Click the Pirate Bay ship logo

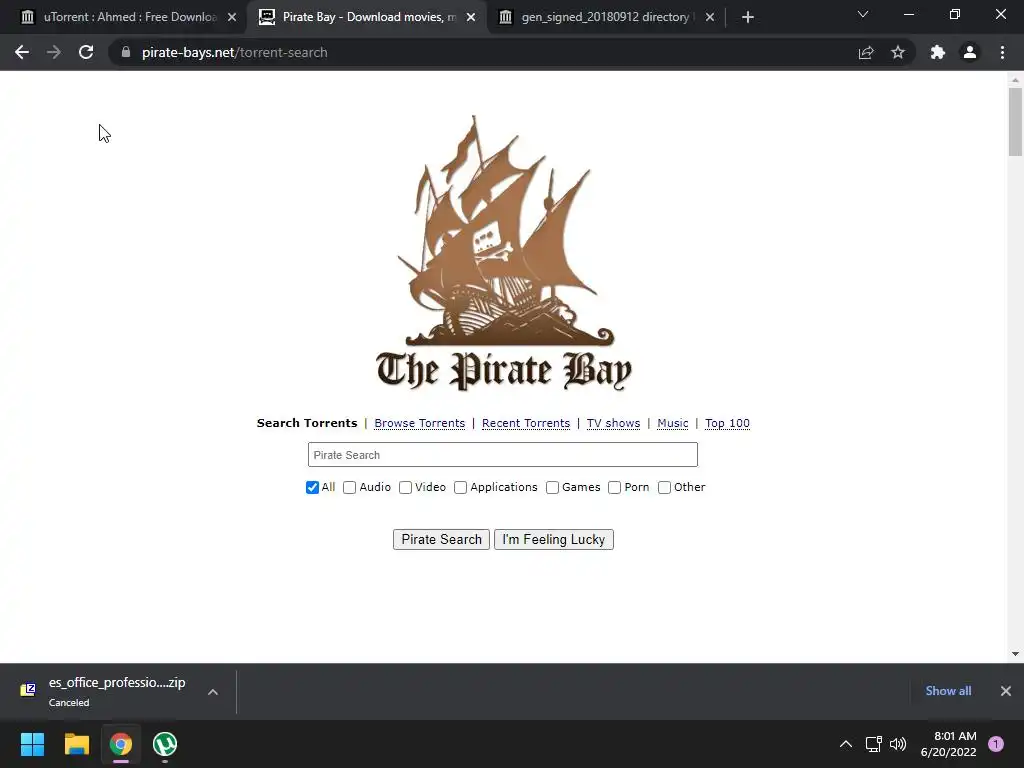pyautogui.click(x=504, y=255)
